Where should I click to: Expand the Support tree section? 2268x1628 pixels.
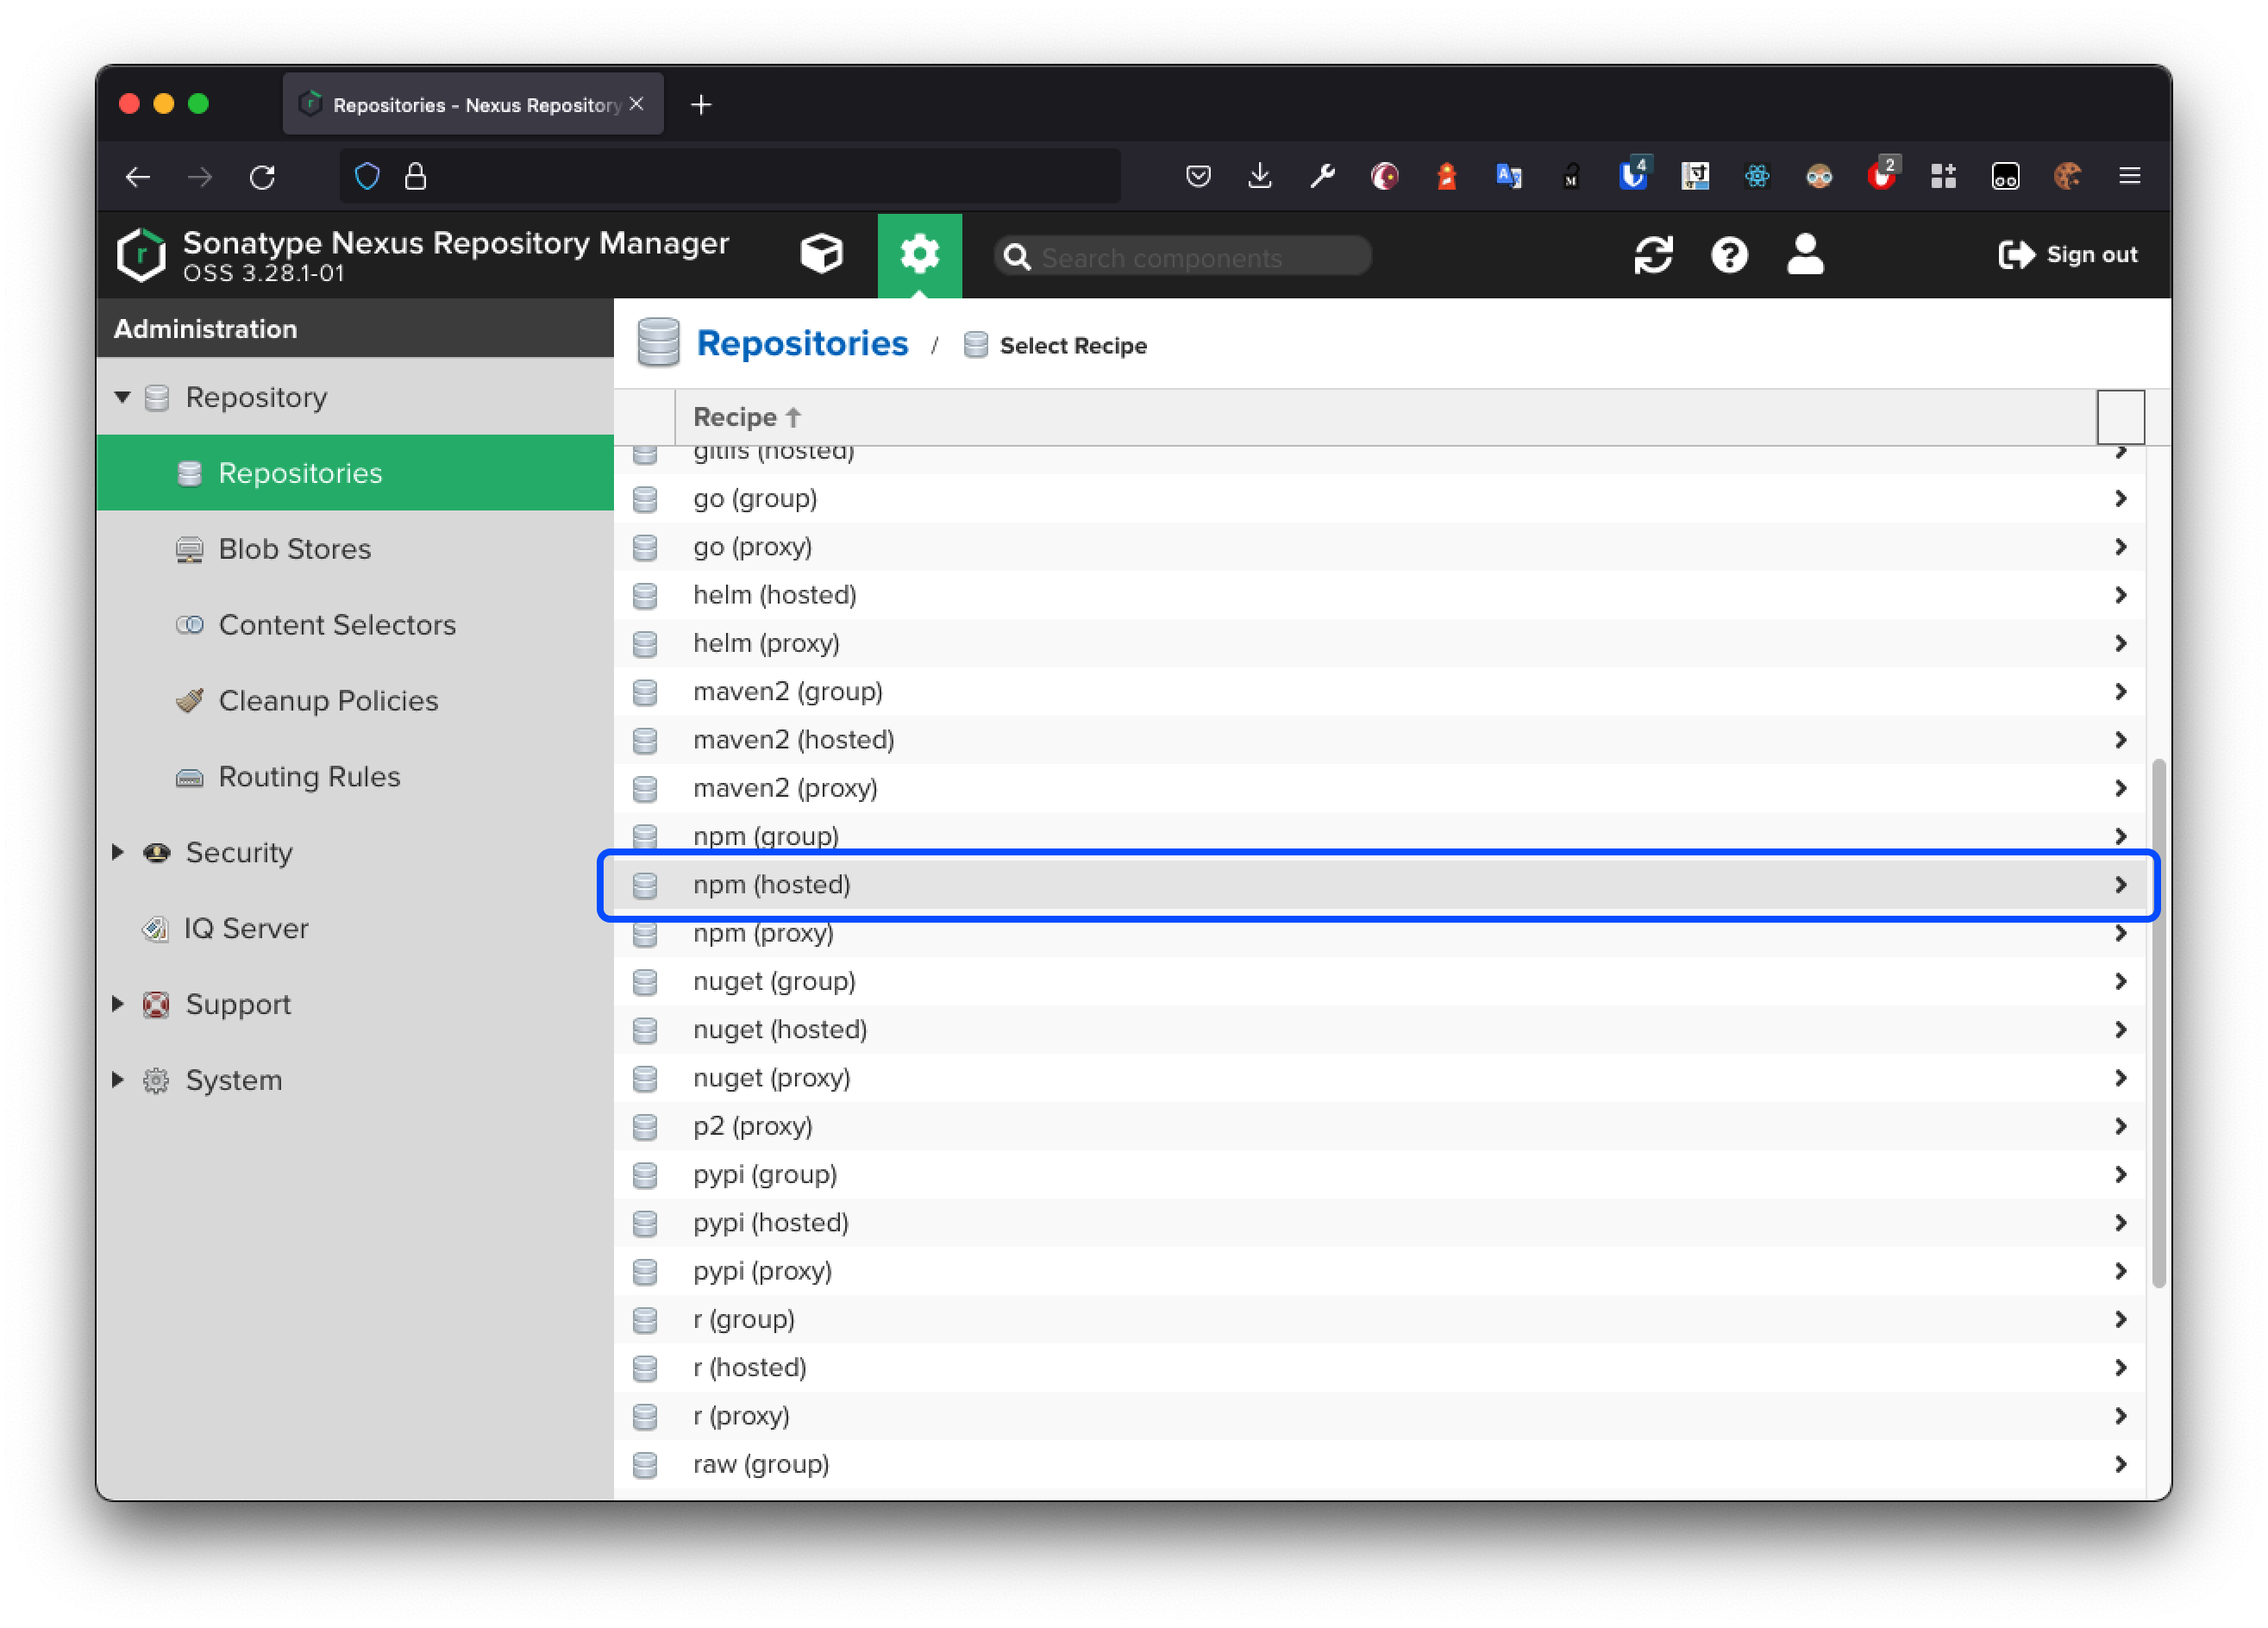[x=118, y=1004]
